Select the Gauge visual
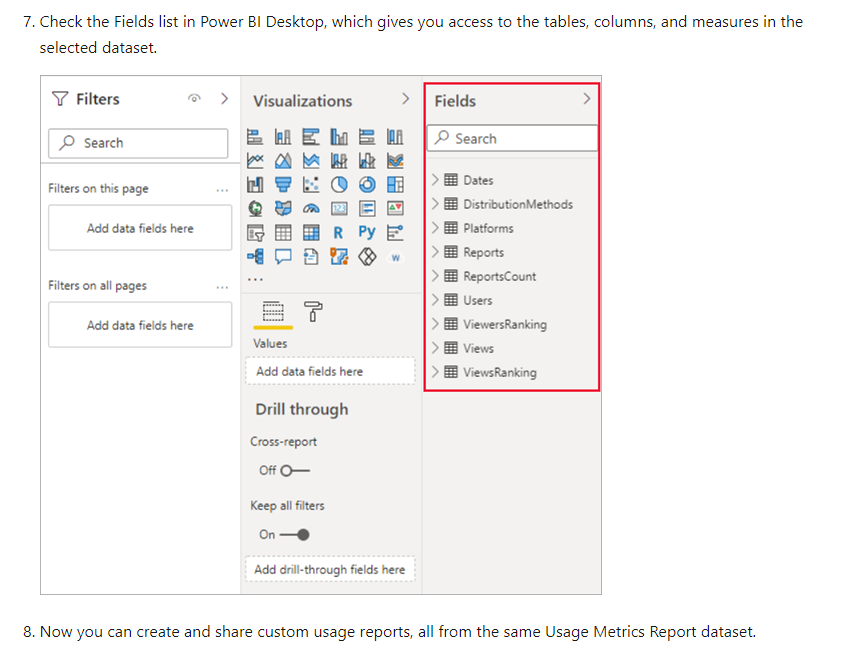 coord(311,208)
